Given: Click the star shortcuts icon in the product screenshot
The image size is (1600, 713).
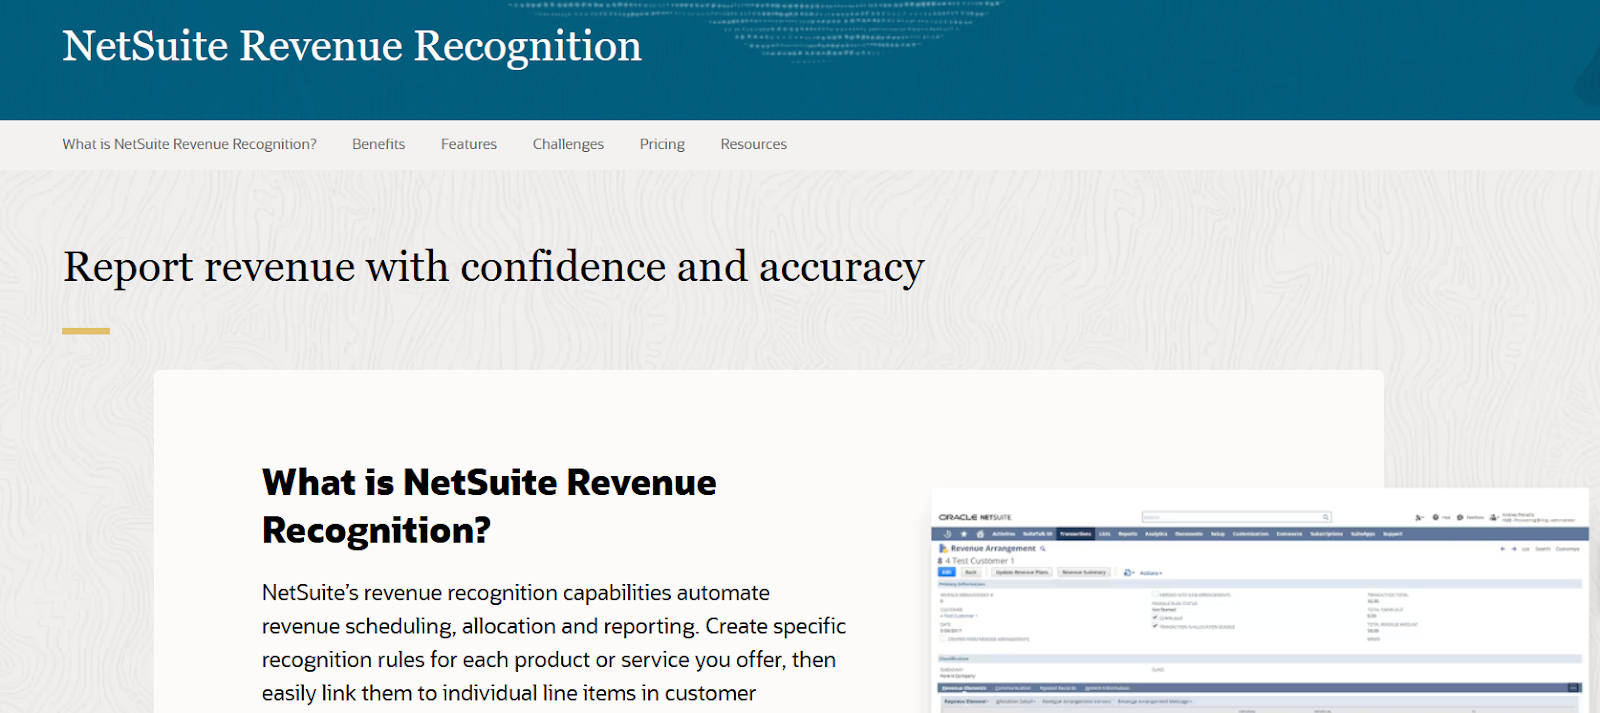Looking at the screenshot, I should (964, 534).
